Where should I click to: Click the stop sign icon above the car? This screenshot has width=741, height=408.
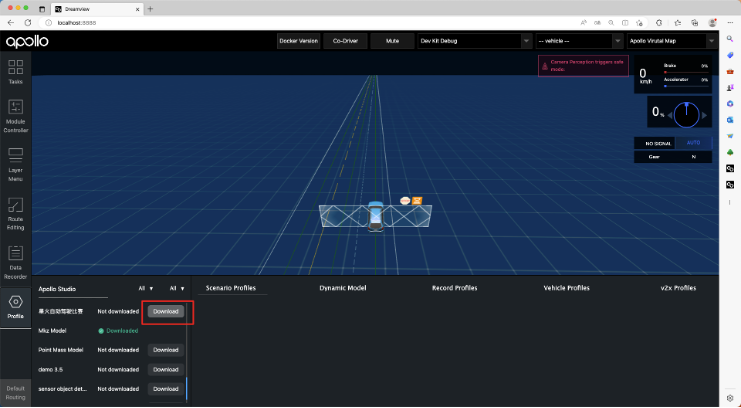(405, 200)
